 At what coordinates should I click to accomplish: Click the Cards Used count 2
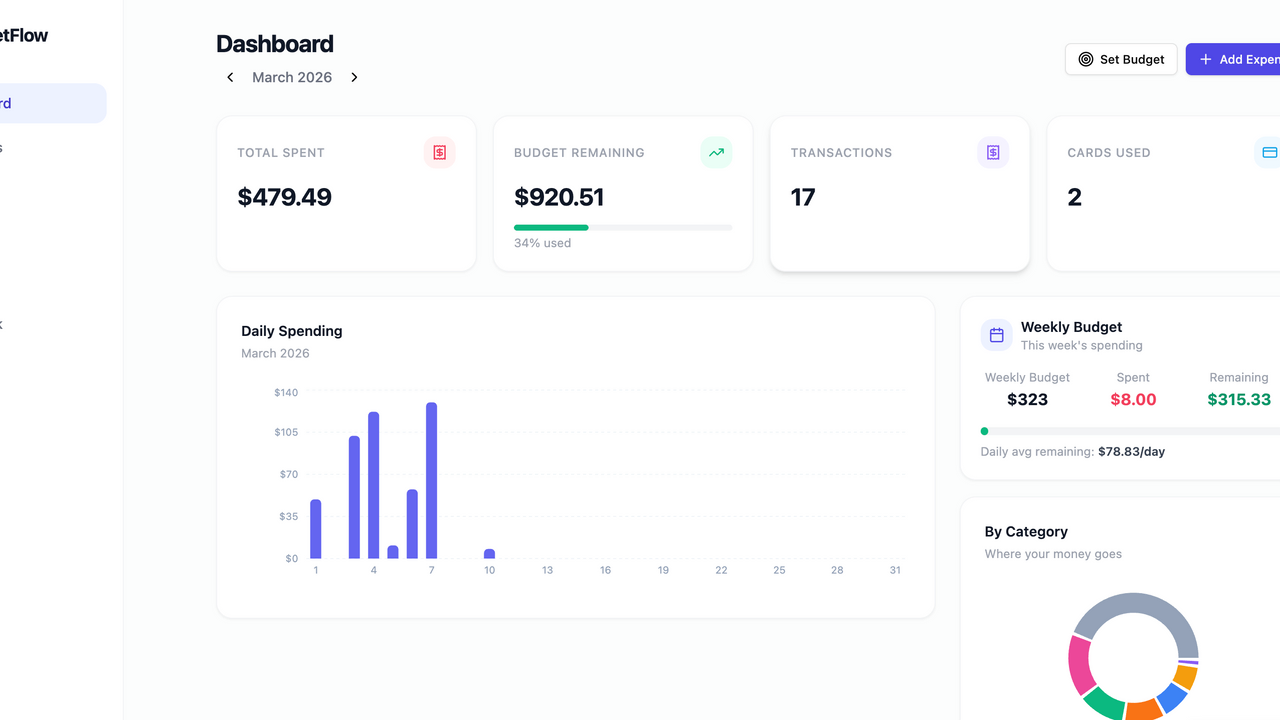[x=1075, y=197]
